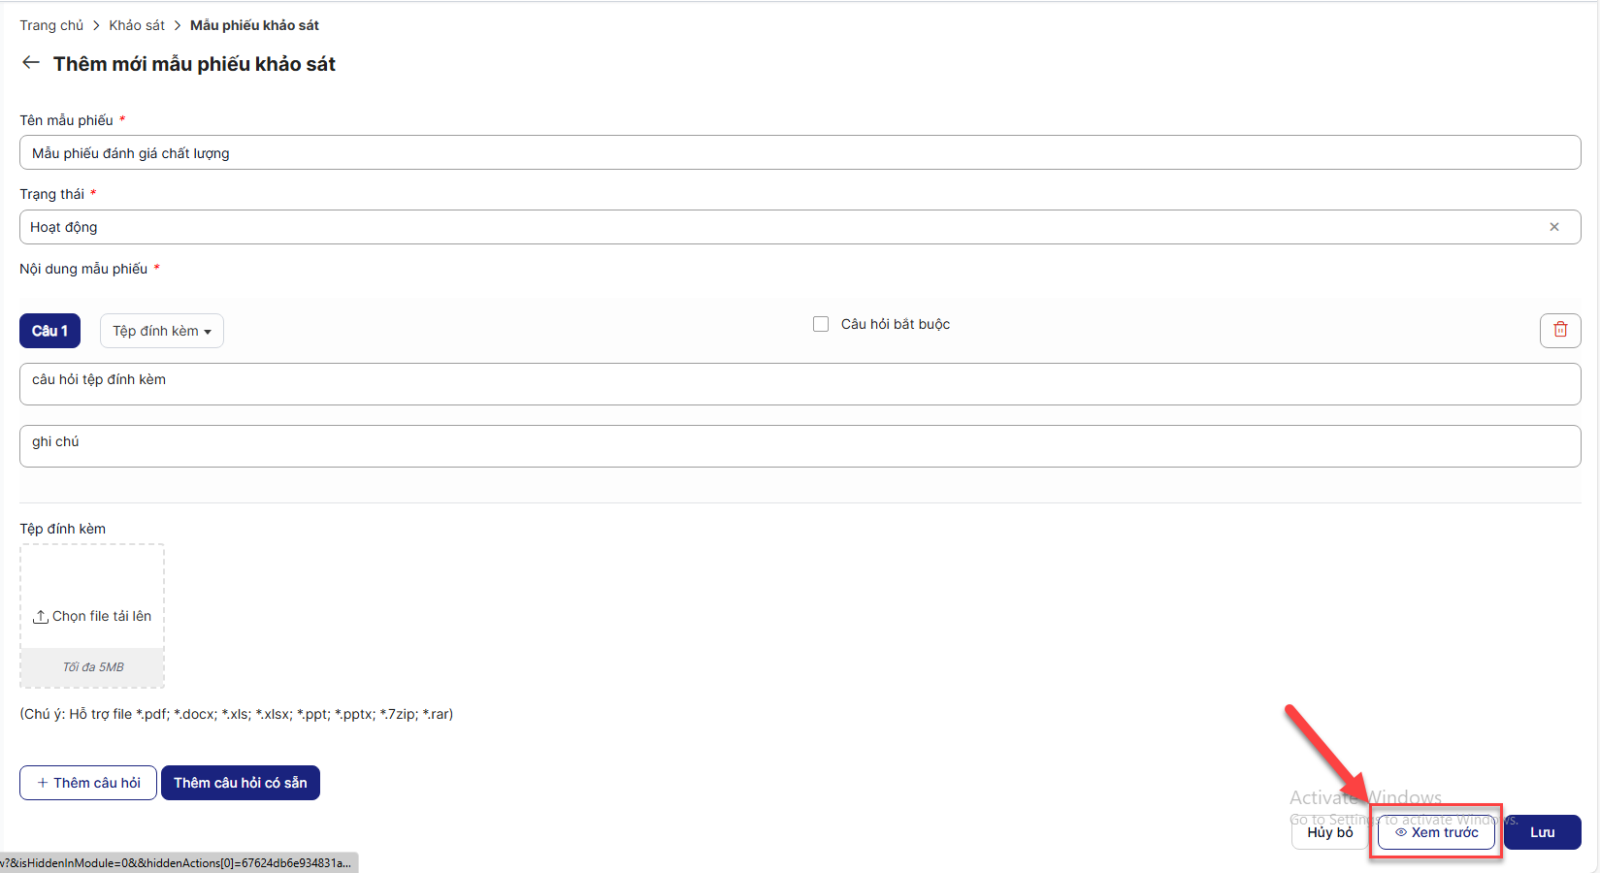Viewport: 1600px width, 873px height.
Task: Navigate to Khảo sát breadcrumb
Action: 136,25
